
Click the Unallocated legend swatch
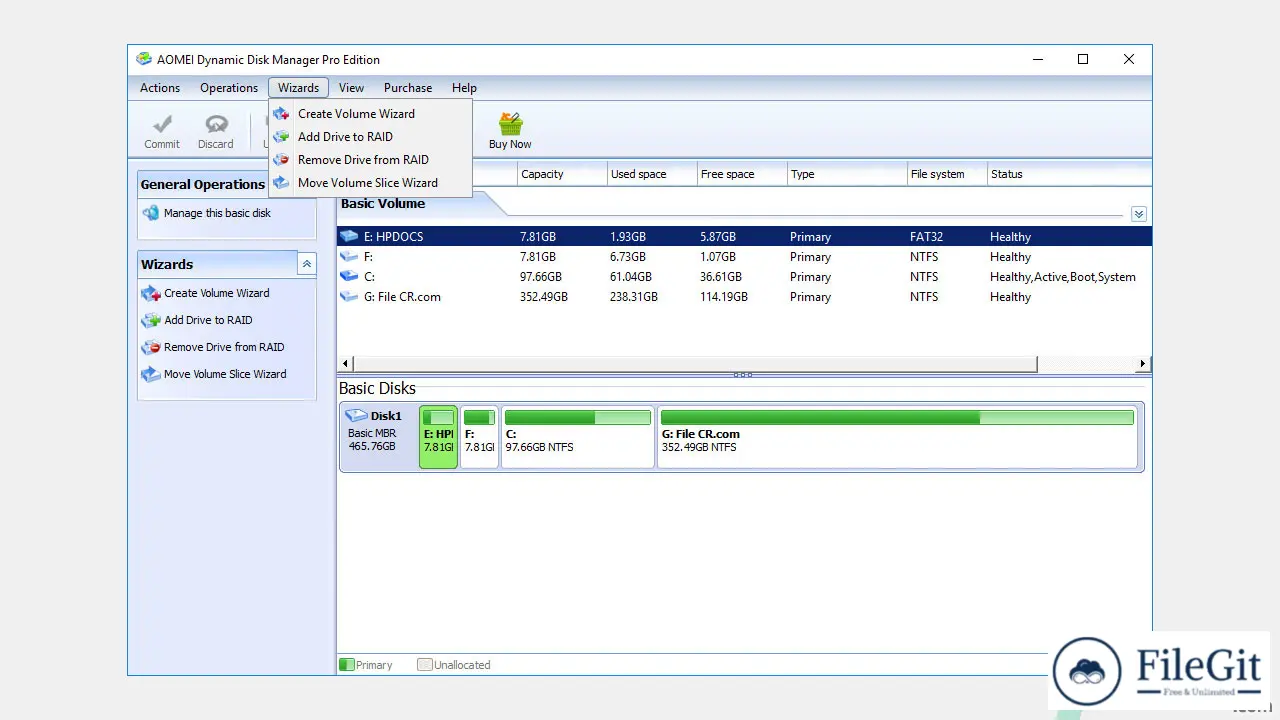click(x=425, y=664)
